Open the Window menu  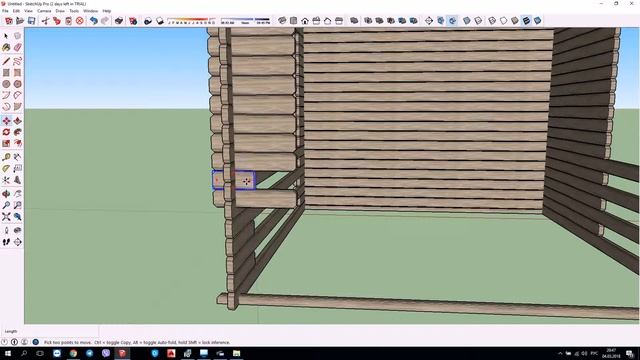point(91,11)
